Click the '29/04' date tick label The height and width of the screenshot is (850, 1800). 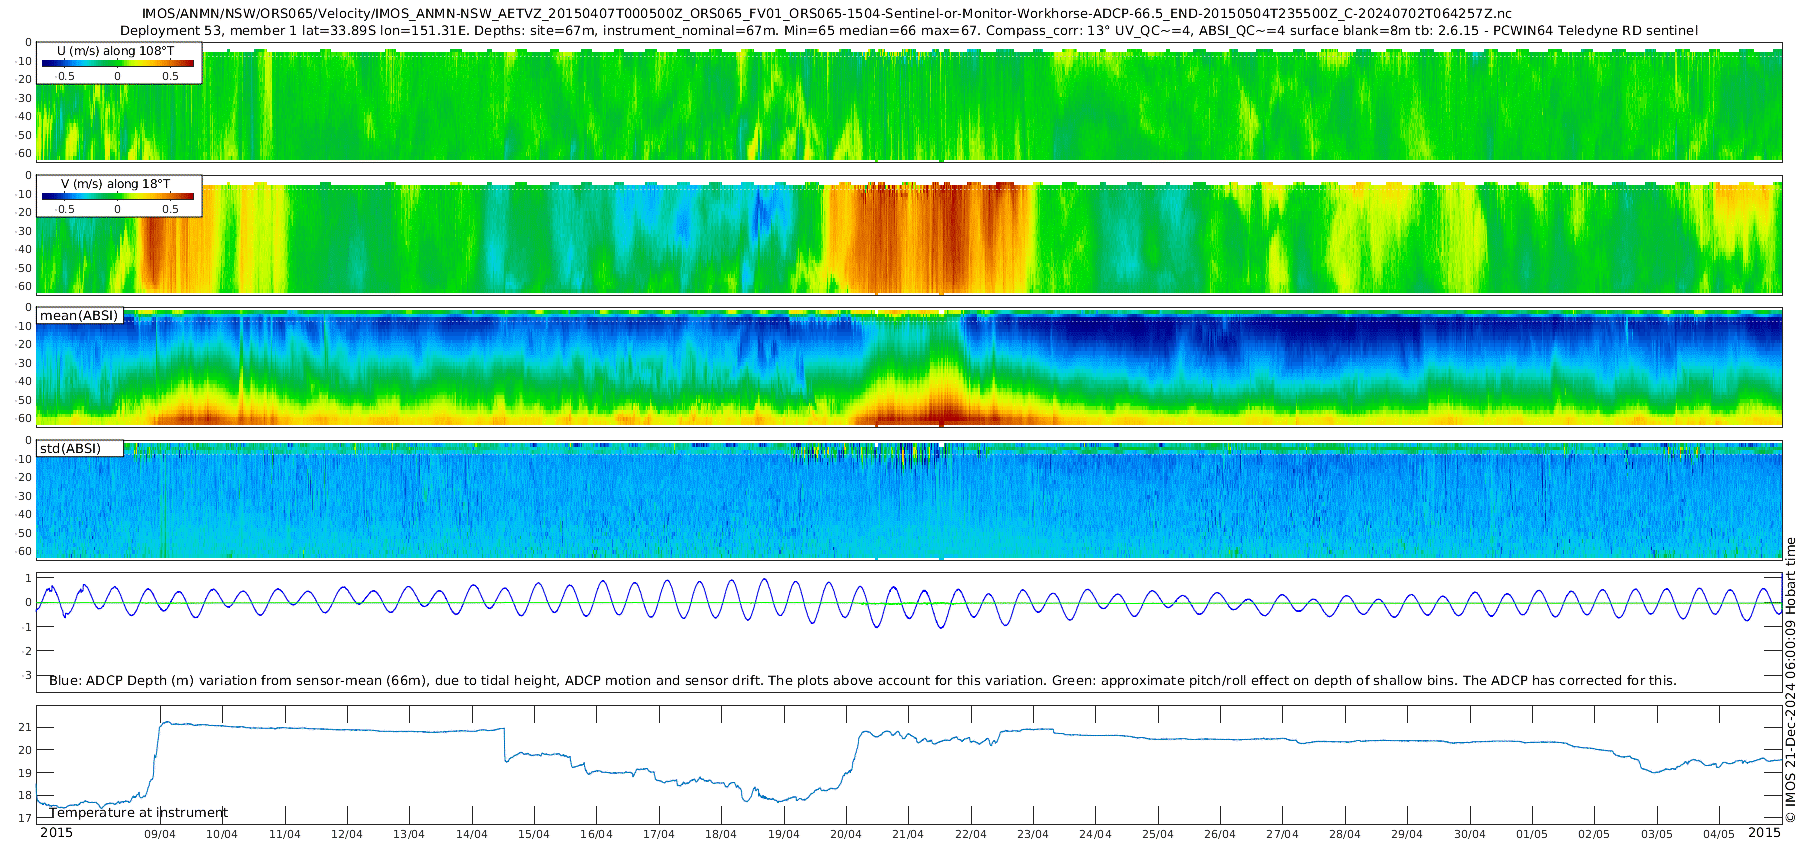coord(1407,834)
